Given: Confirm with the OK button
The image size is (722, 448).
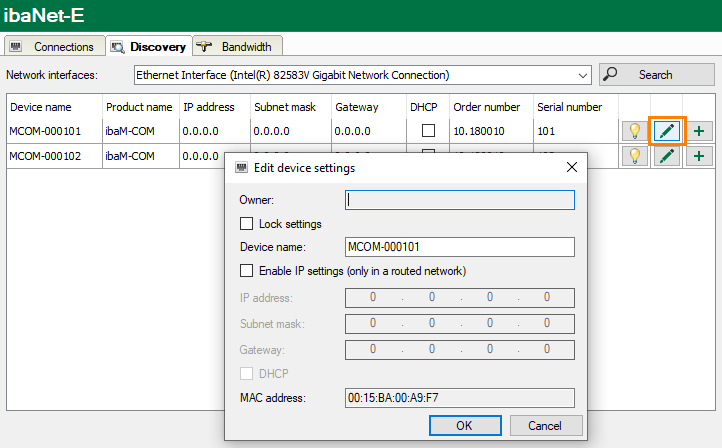Looking at the screenshot, I should click(x=464, y=425).
